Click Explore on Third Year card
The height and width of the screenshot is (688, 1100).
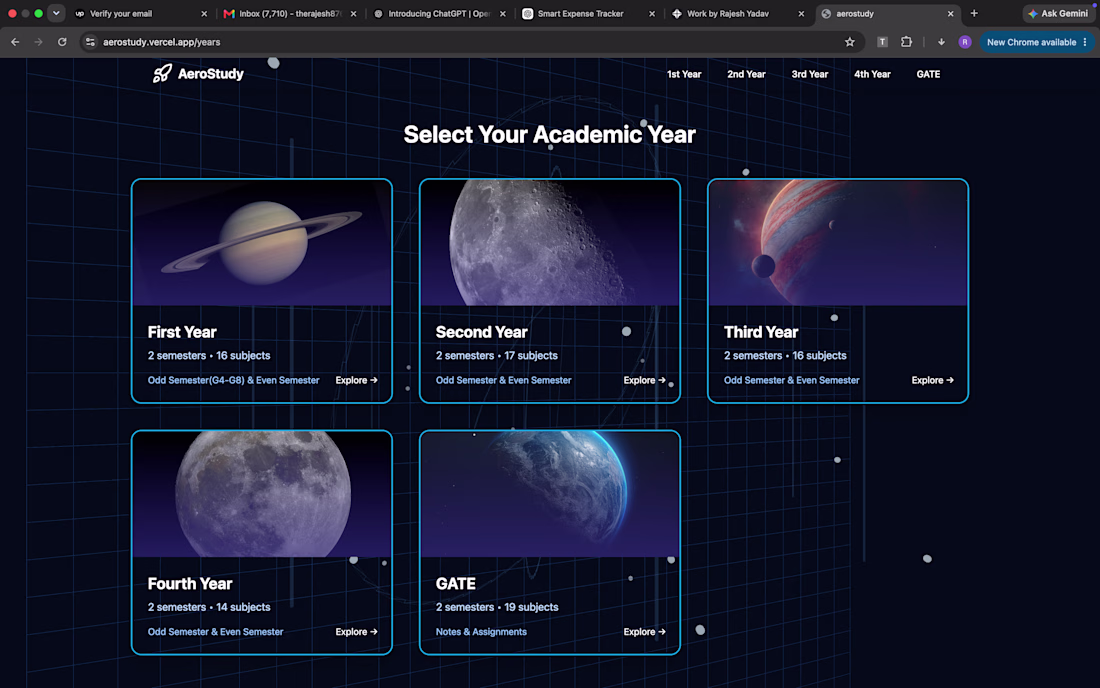(x=932, y=380)
